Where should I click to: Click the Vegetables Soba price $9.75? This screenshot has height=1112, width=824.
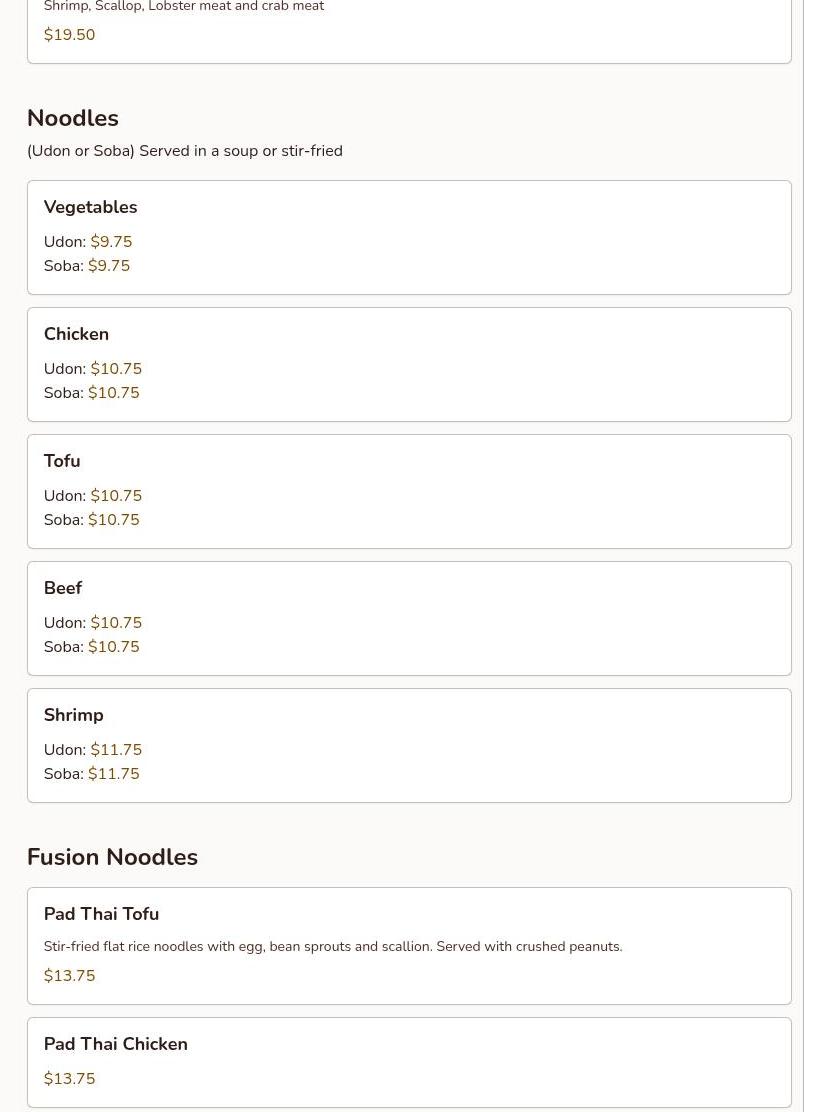[x=109, y=266]
